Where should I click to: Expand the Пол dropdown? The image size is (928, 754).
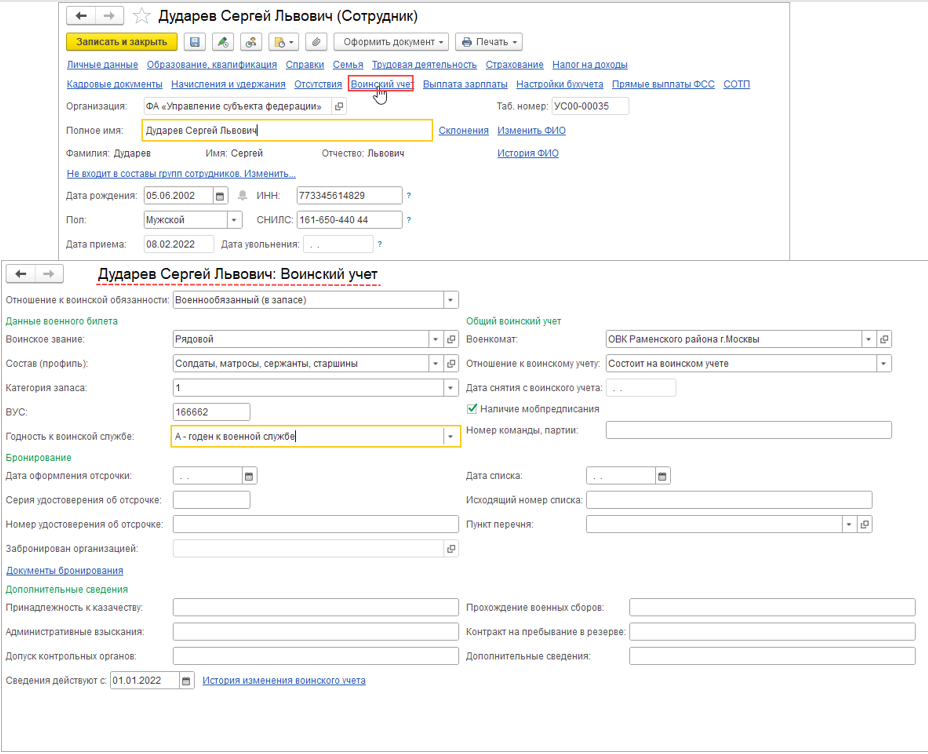pos(234,220)
